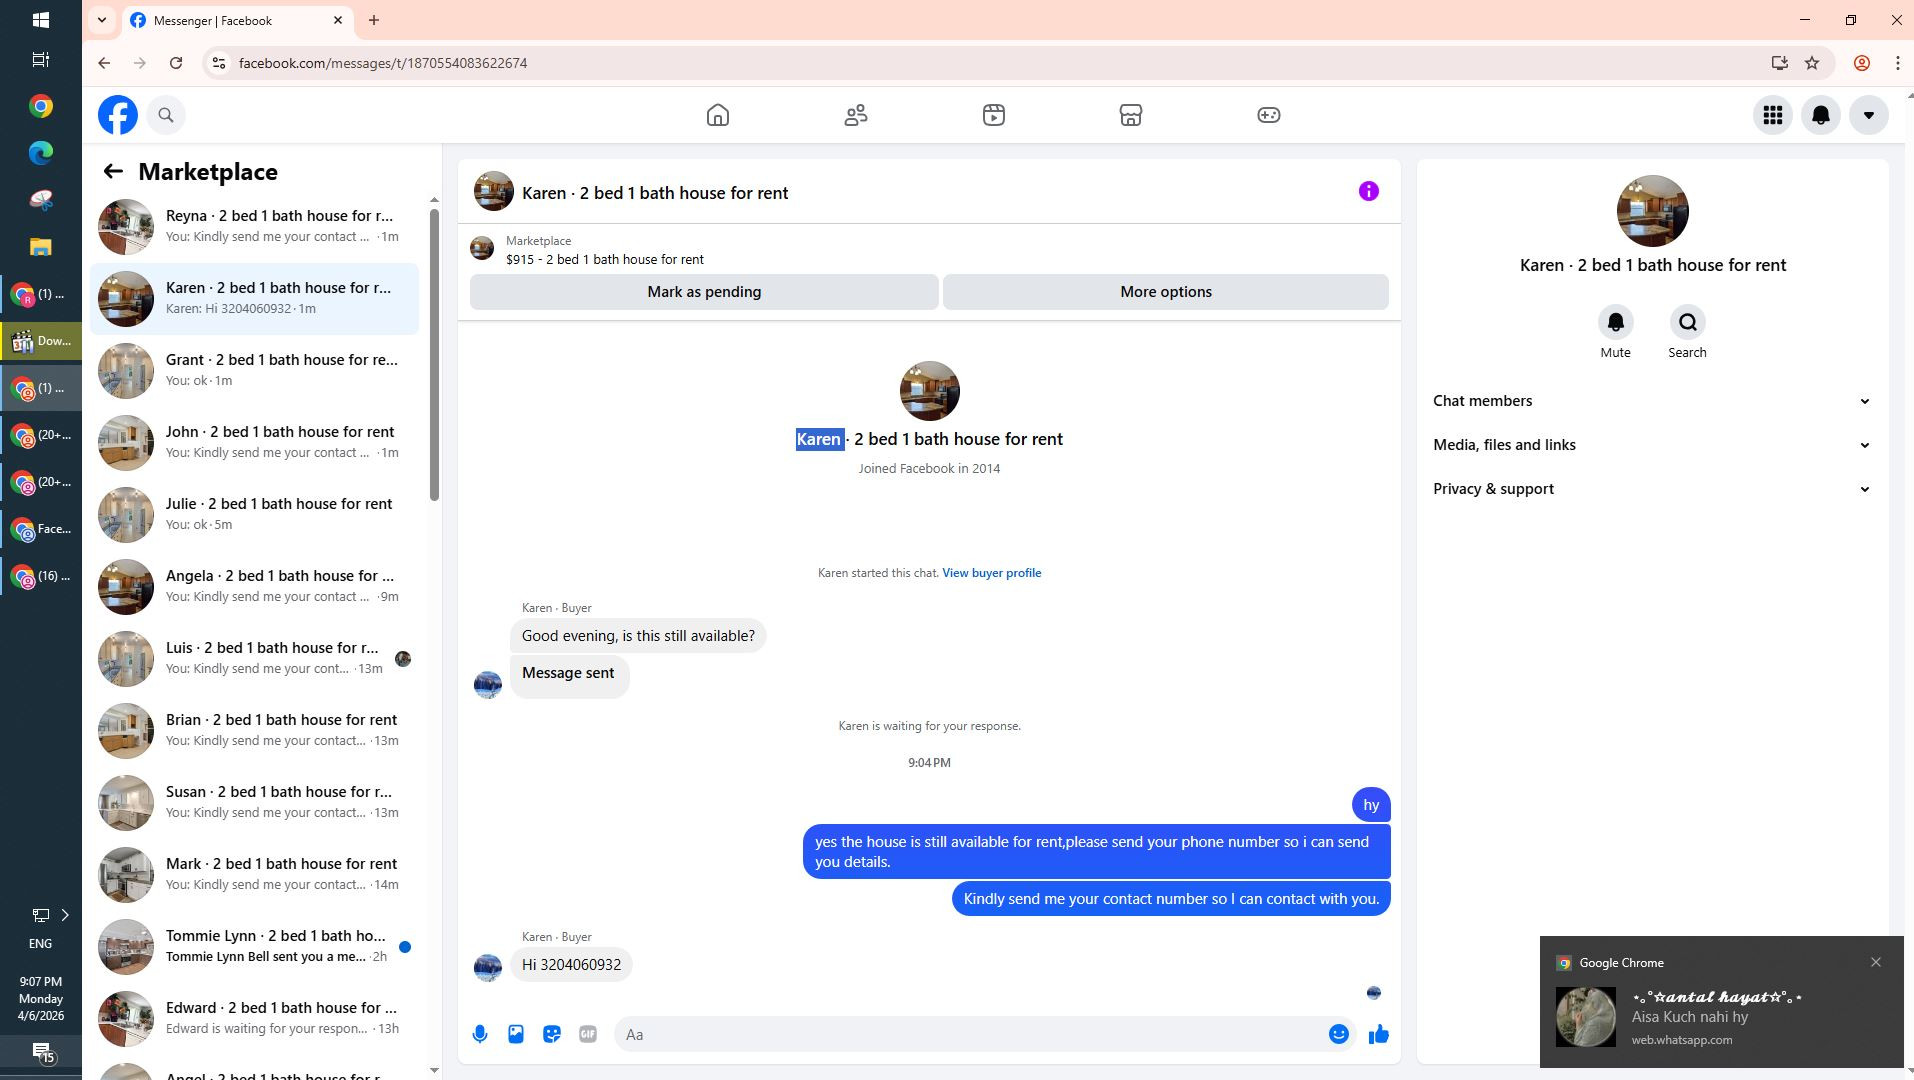1914x1080 pixels.
Task: Open Windows Start menu
Action: [x=41, y=20]
